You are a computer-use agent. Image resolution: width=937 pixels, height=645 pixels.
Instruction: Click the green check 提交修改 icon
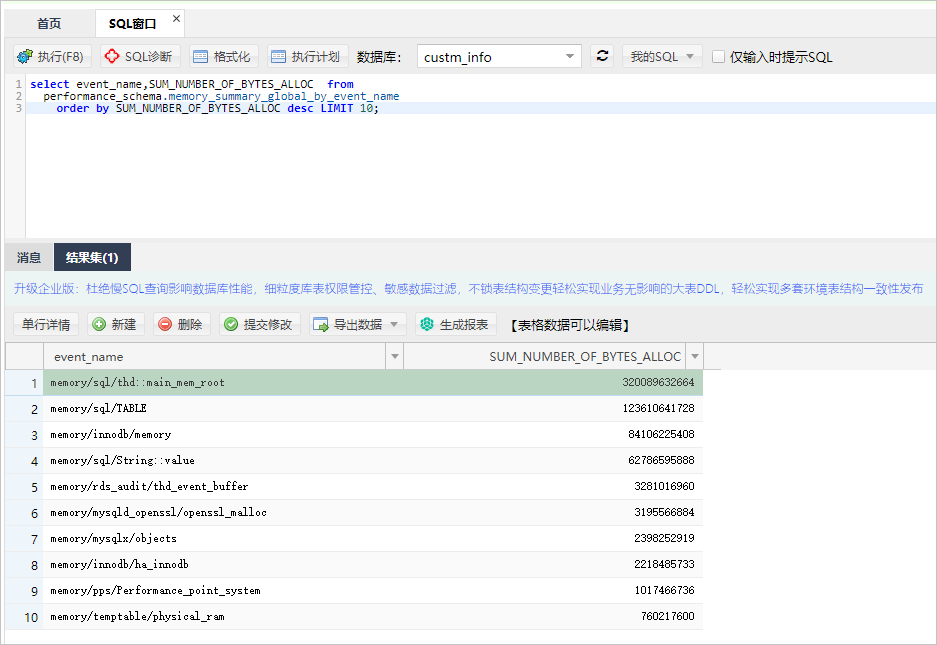pyautogui.click(x=231, y=324)
